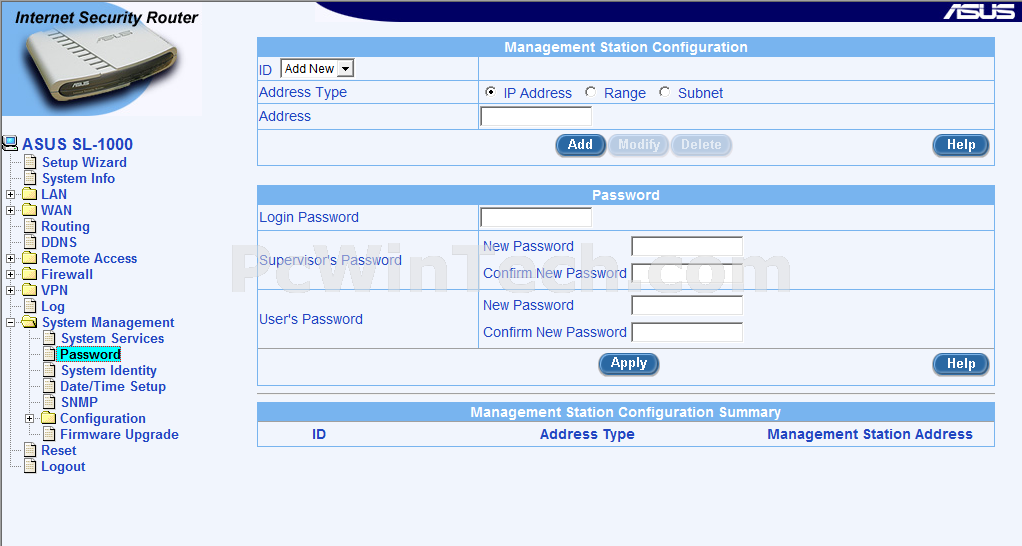The width and height of the screenshot is (1022, 546).
Task: Click the Date/Time Setup page icon
Action: coord(50,386)
